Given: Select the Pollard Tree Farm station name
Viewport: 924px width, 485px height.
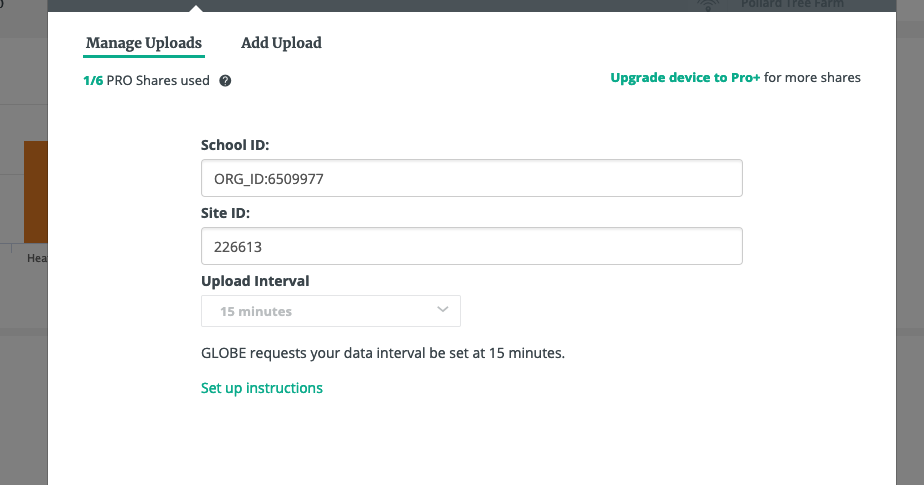Looking at the screenshot, I should (792, 4).
